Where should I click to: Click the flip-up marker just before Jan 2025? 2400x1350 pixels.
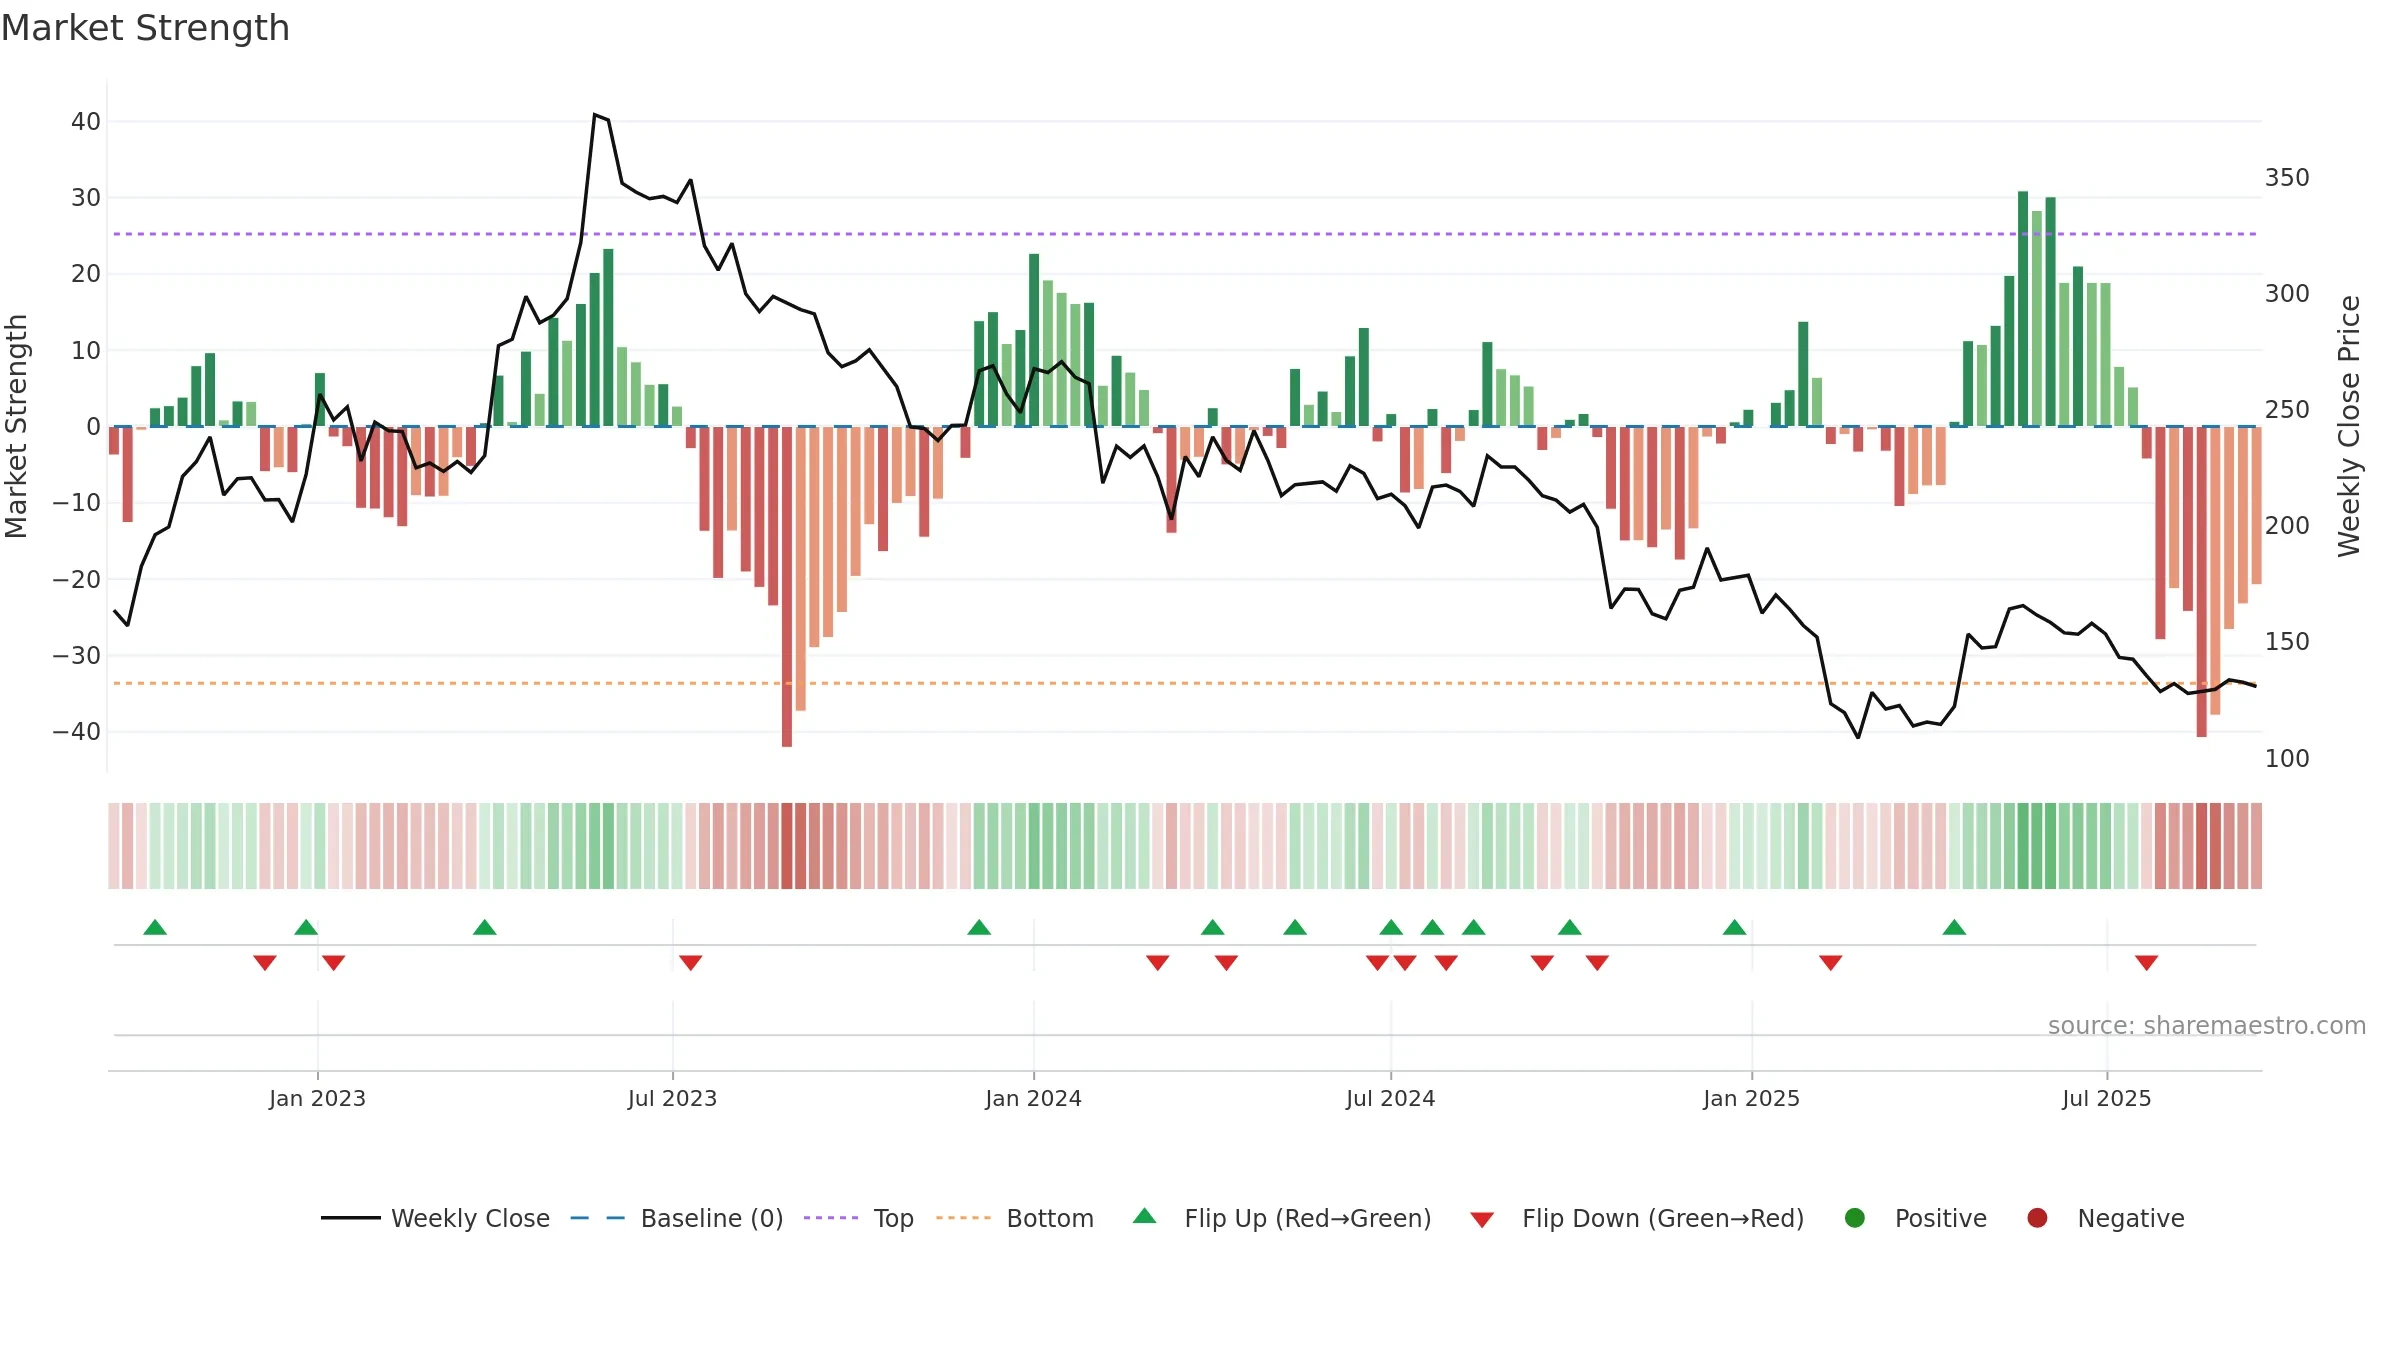tap(1734, 927)
